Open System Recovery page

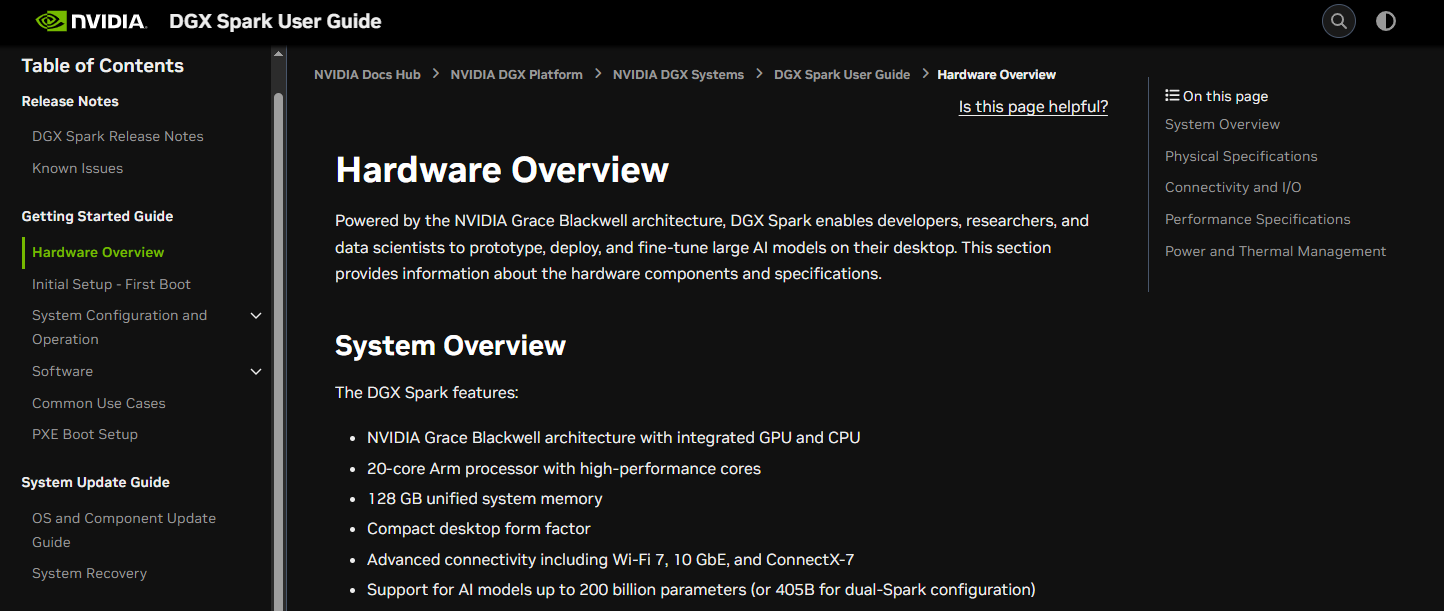pos(89,573)
